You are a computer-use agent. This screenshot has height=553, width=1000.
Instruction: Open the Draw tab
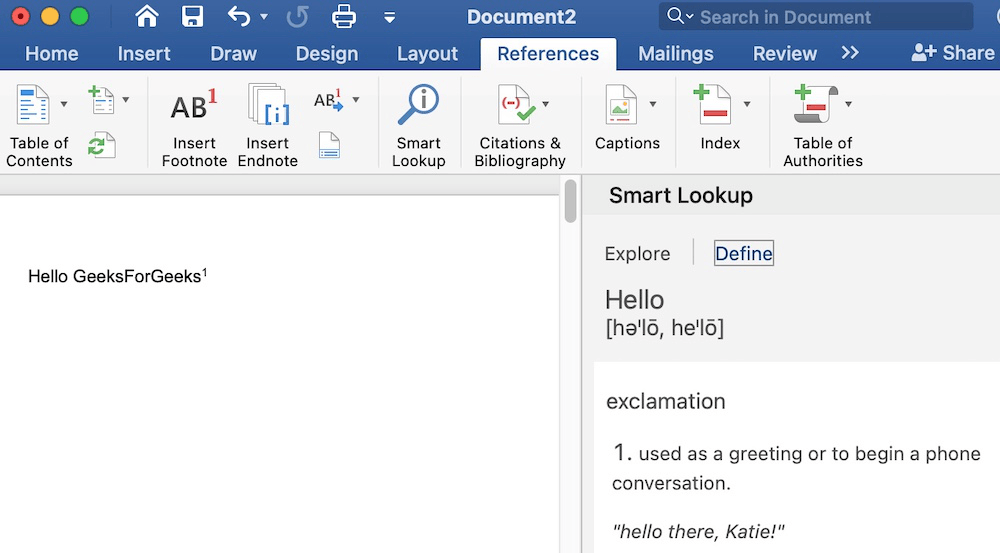[x=233, y=54]
